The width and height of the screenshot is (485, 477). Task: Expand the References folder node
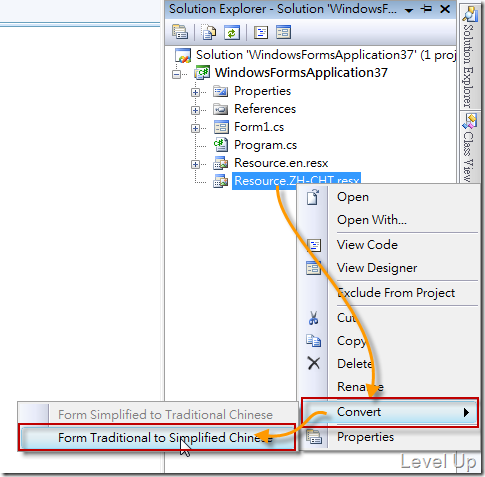click(195, 110)
